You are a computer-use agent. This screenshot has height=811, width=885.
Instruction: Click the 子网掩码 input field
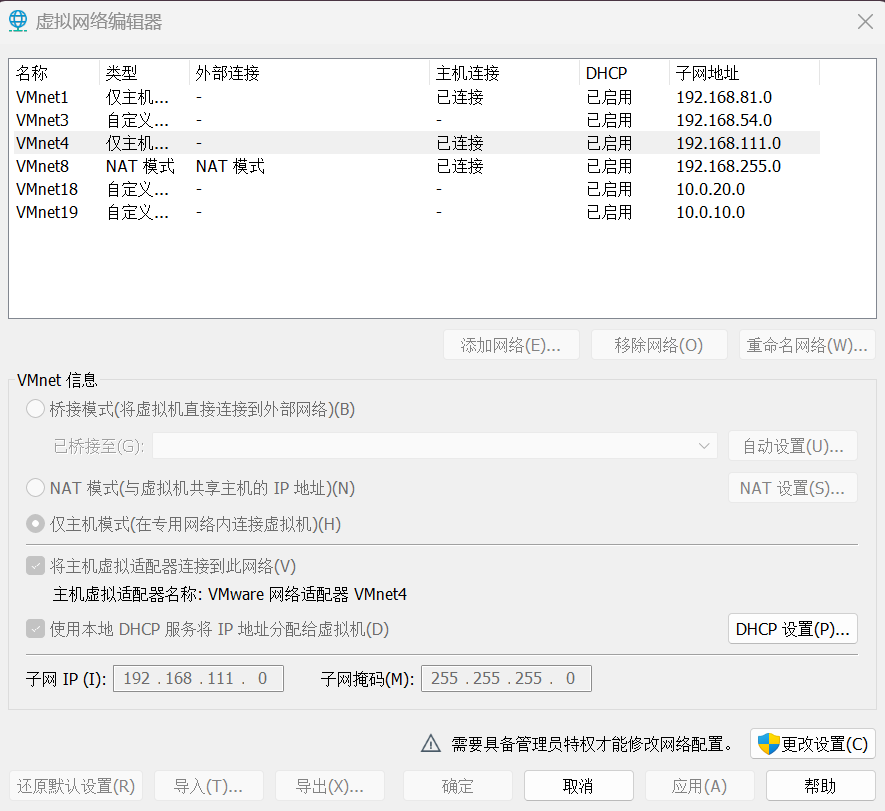tap(506, 678)
